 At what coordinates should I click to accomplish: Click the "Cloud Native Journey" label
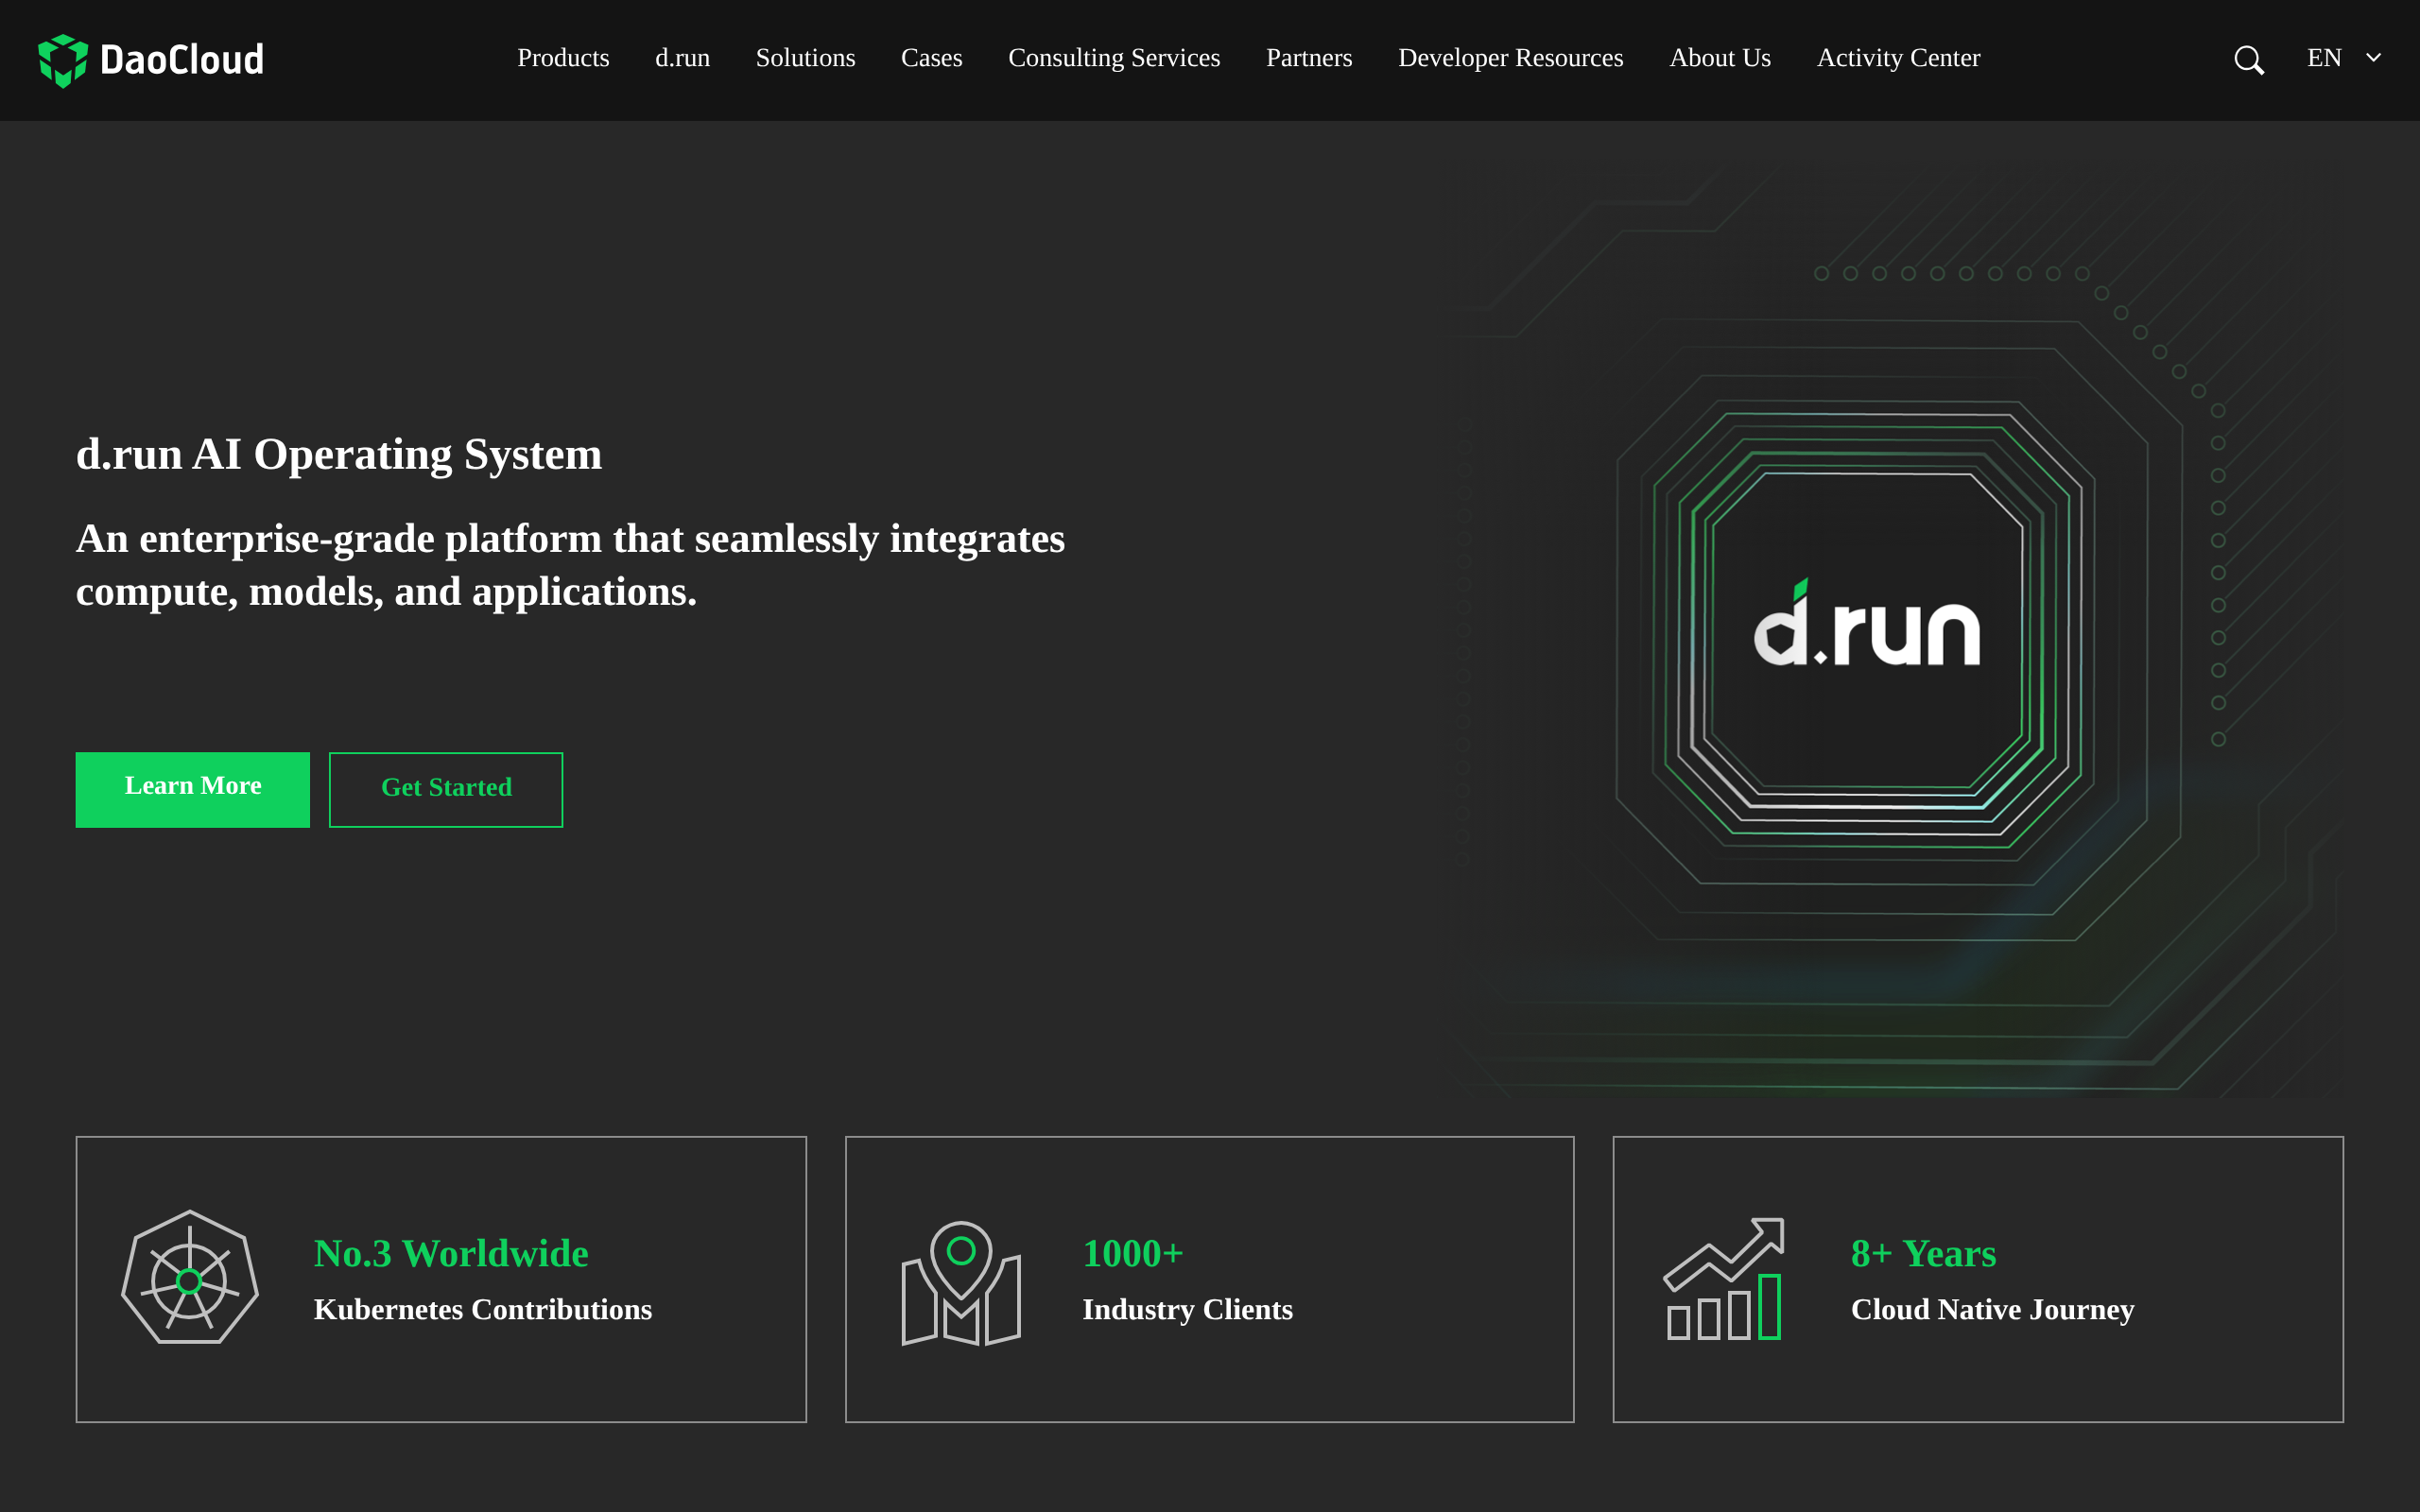[x=1992, y=1309]
